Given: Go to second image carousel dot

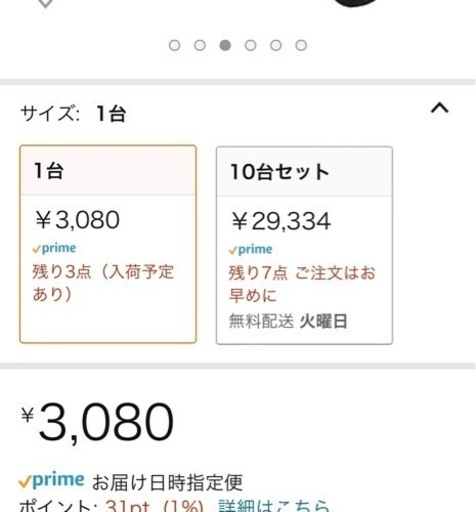Looking at the screenshot, I should point(200,45).
